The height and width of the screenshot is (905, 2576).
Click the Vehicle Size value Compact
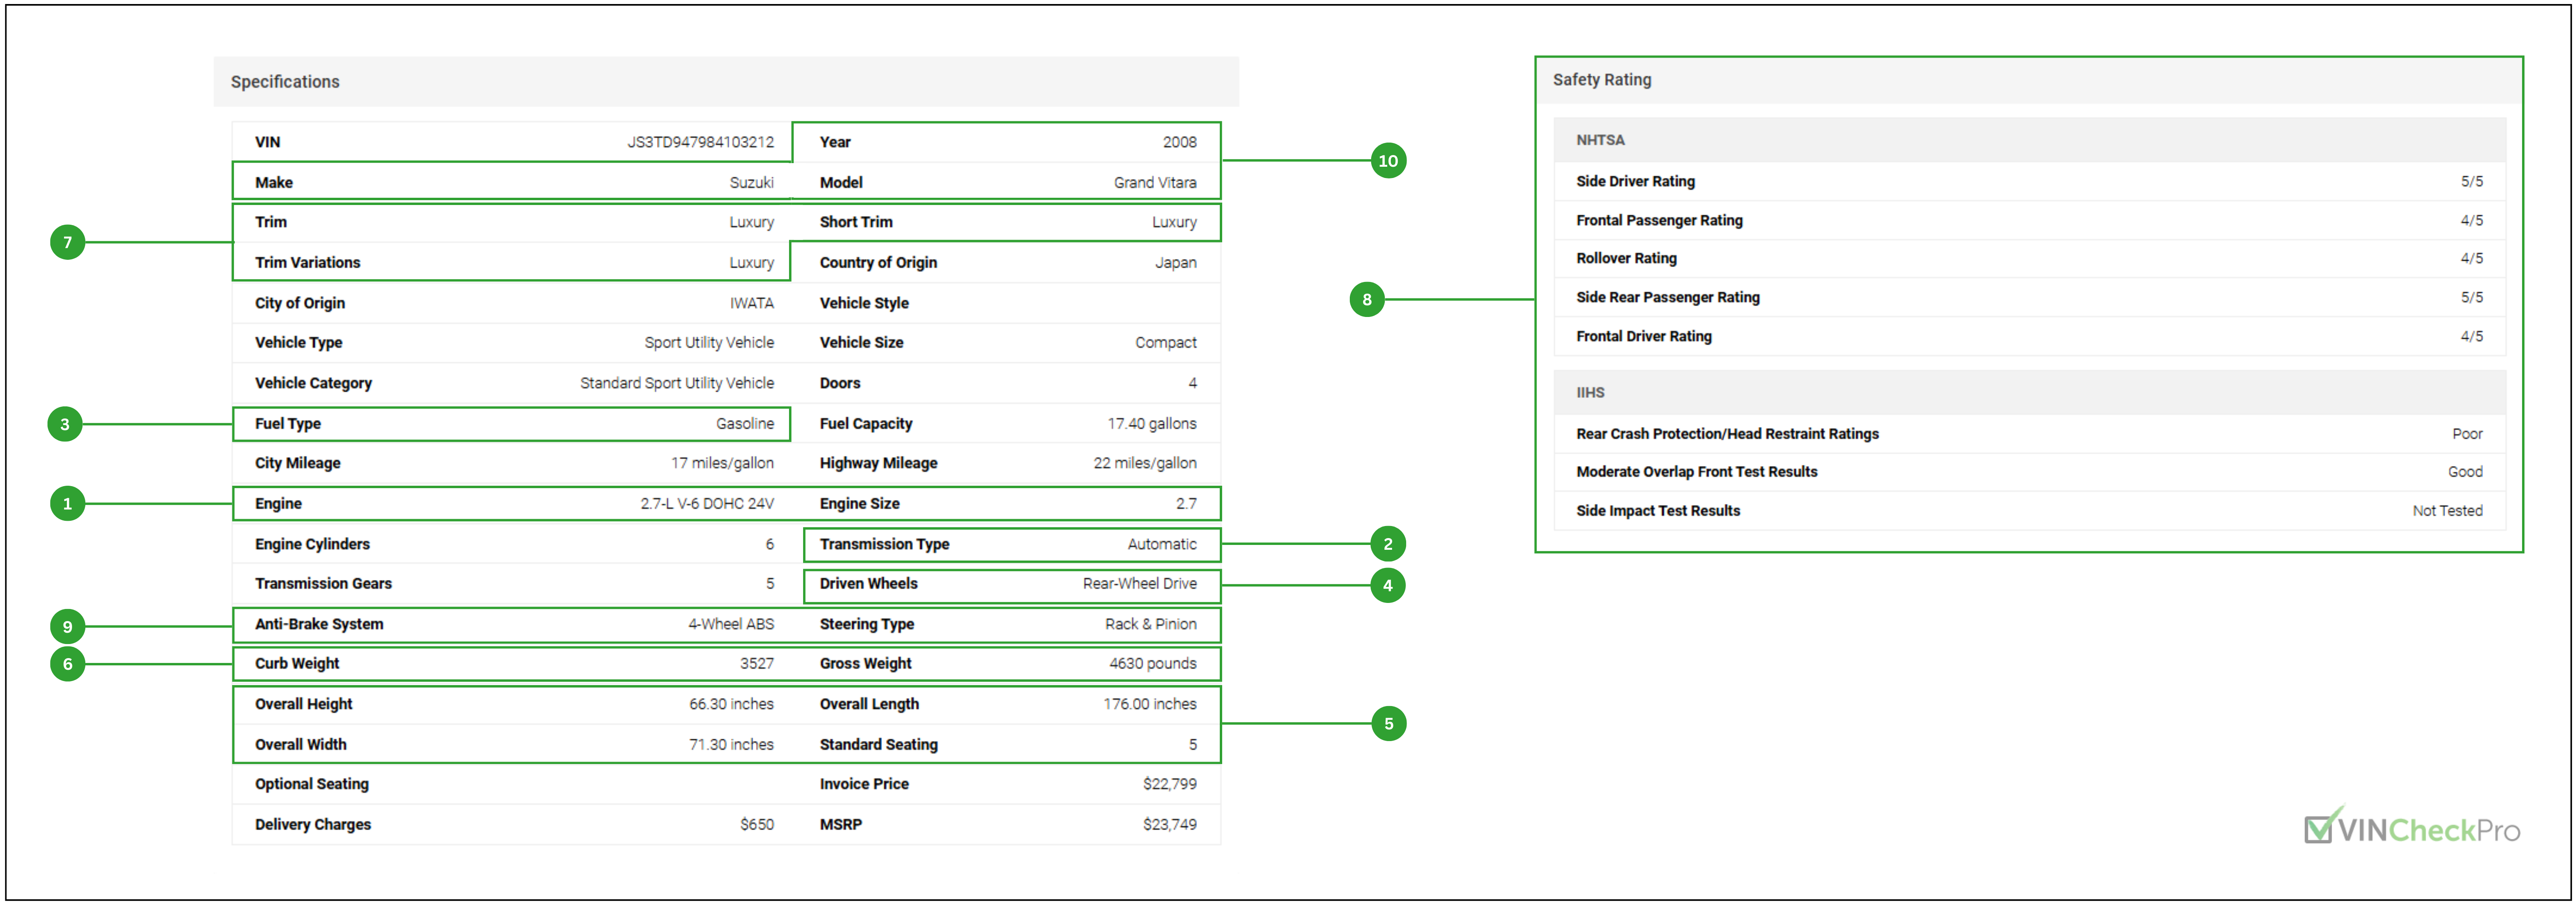[1165, 343]
